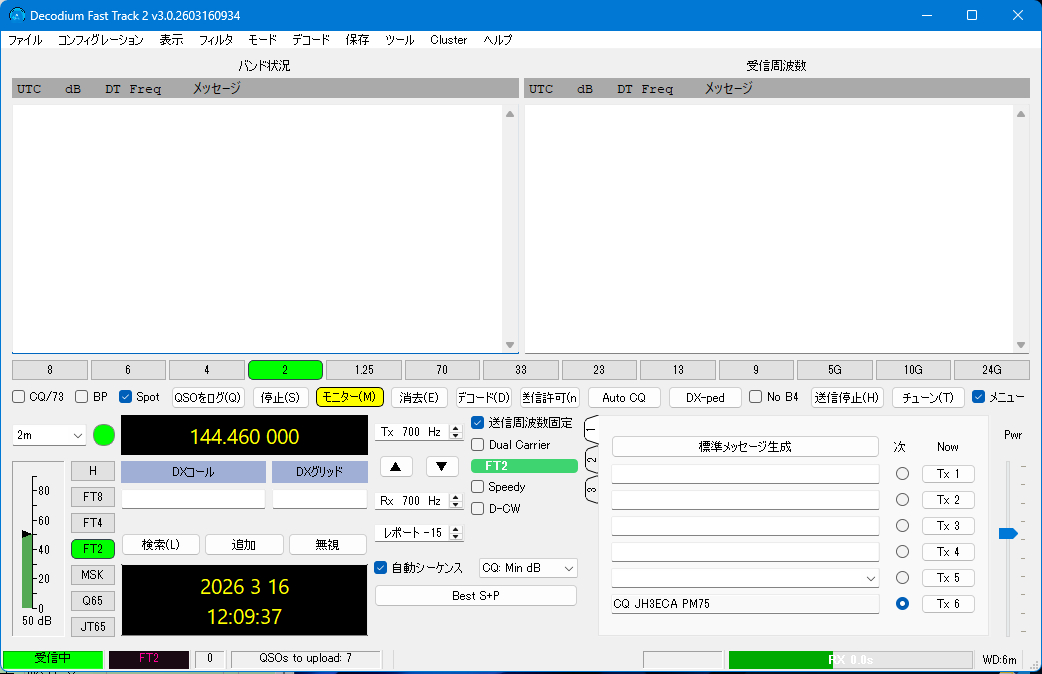This screenshot has height=674, width=1042.
Task: Click the green status indicator beside band selector
Action: [x=104, y=435]
